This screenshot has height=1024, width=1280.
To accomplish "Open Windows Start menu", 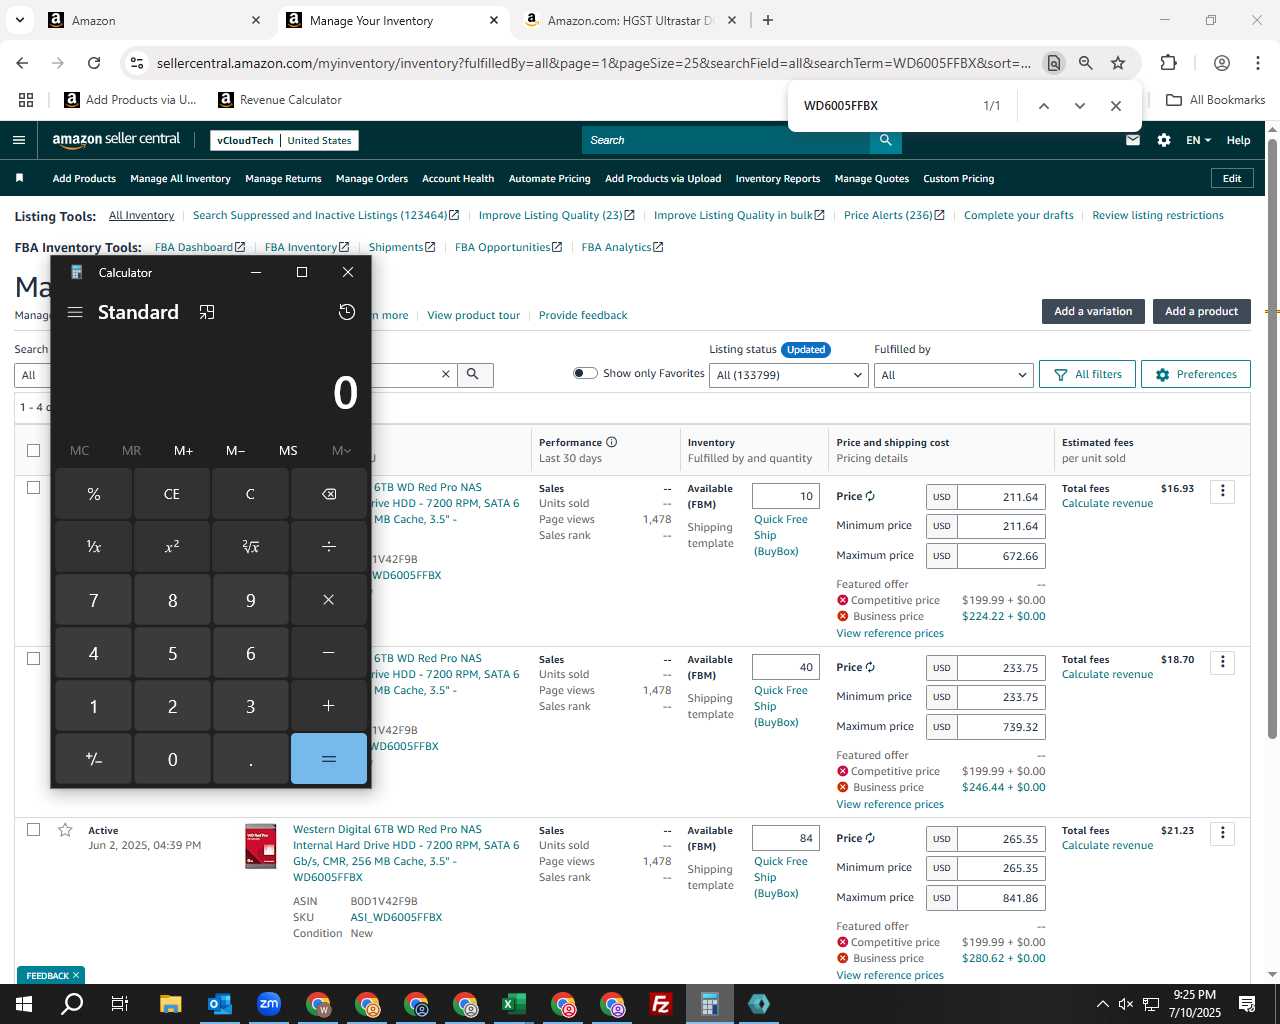I will pos(22,1004).
